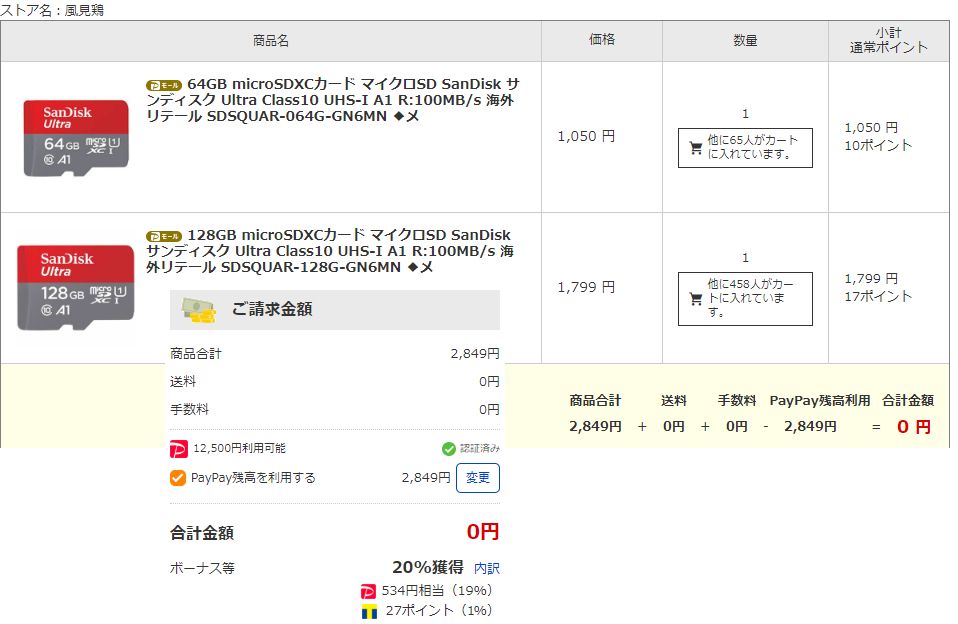Image resolution: width=958 pixels, height=624 pixels.
Task: Click the PayPay Mall badge on 128GB item
Action: pos(164,236)
